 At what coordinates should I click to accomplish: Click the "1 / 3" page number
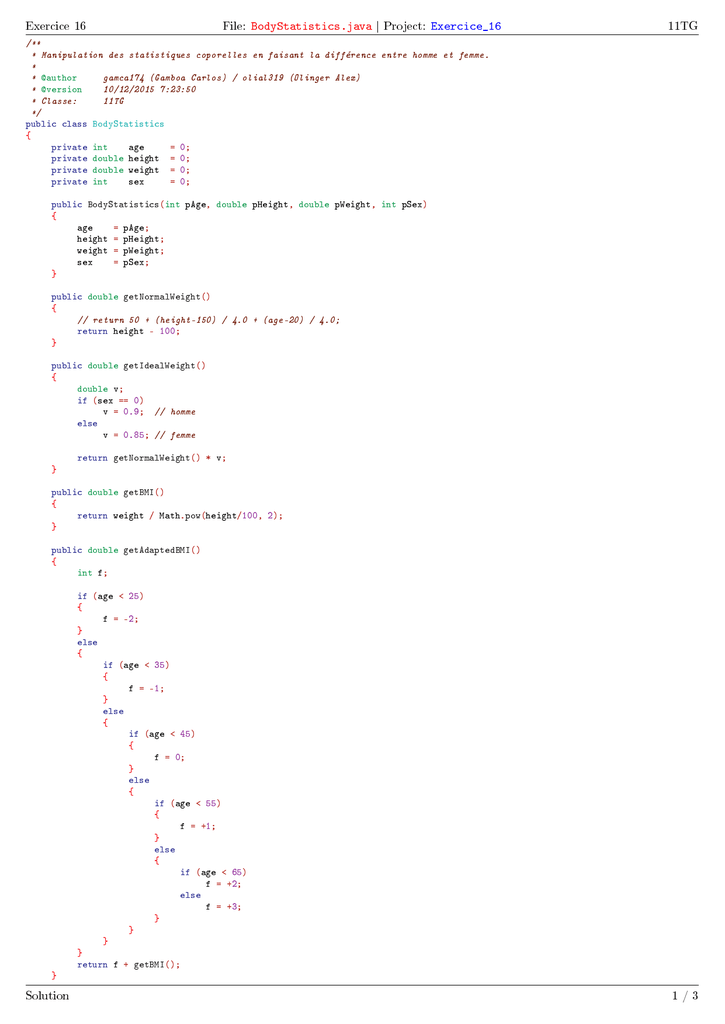(685, 995)
